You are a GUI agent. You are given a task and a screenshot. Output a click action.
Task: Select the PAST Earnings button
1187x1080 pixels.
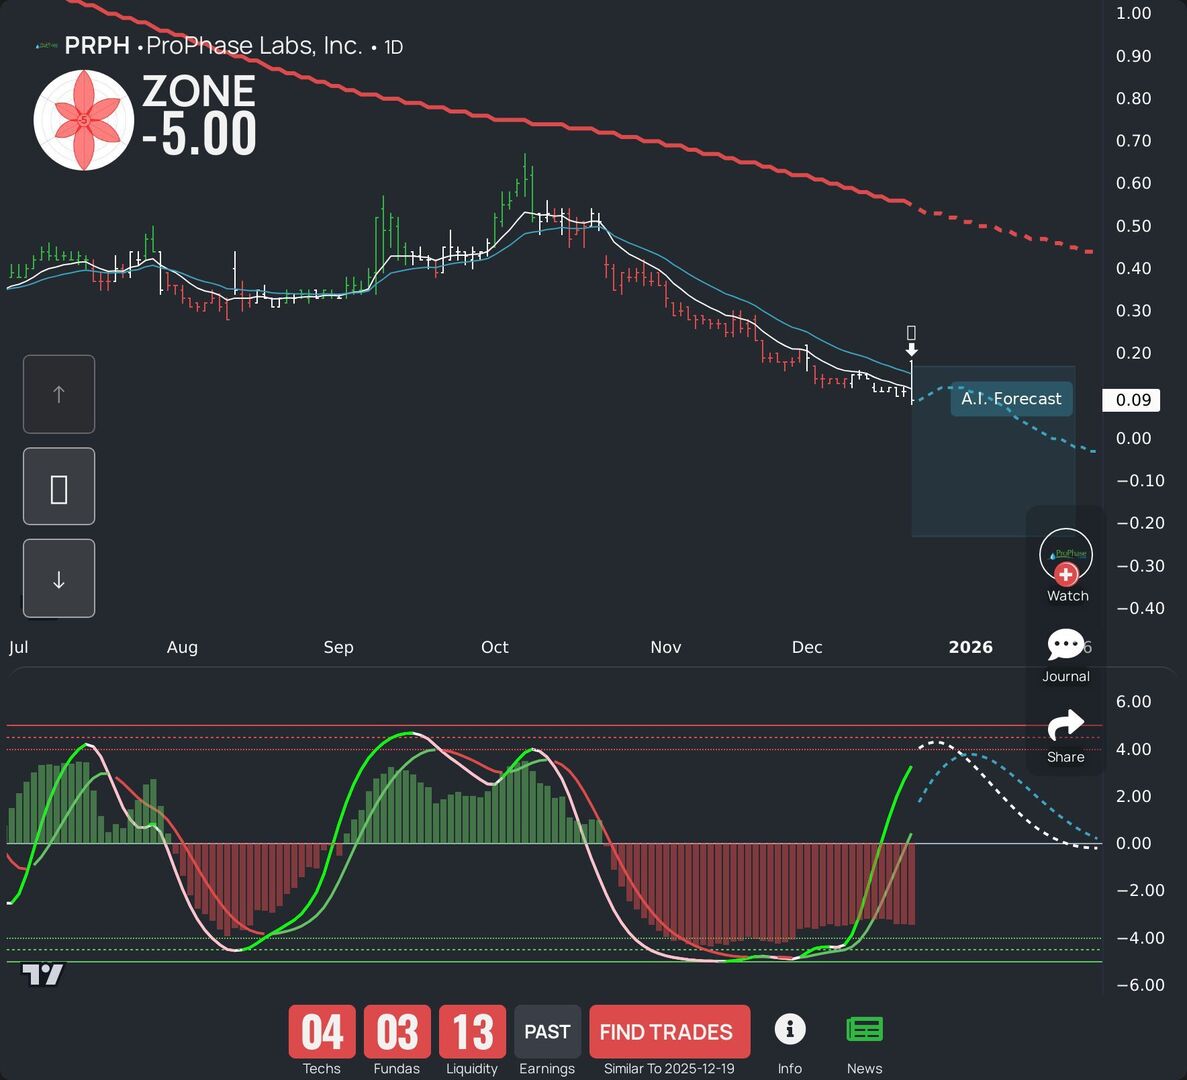click(547, 1031)
